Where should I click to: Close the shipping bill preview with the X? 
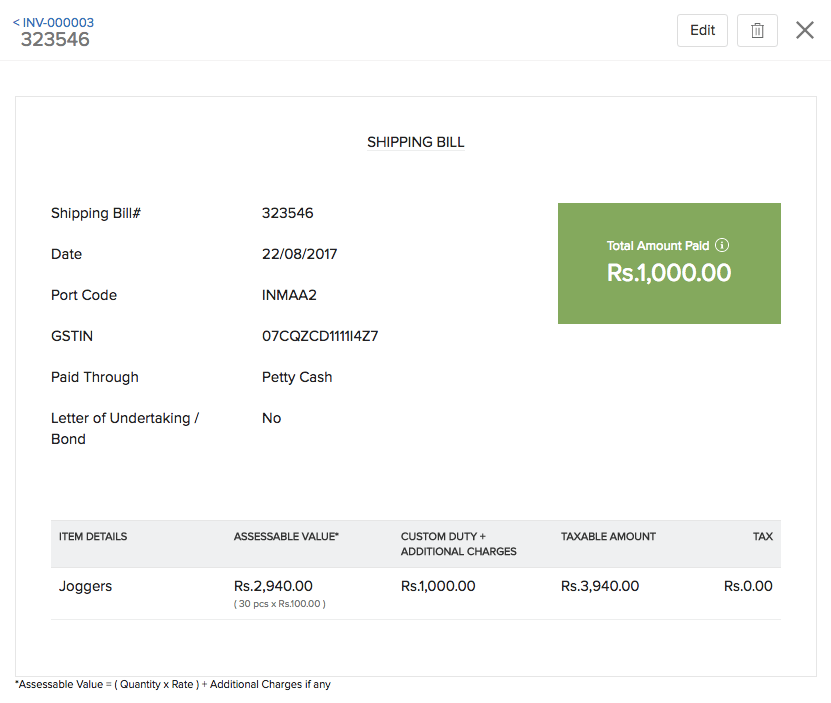coord(804,30)
